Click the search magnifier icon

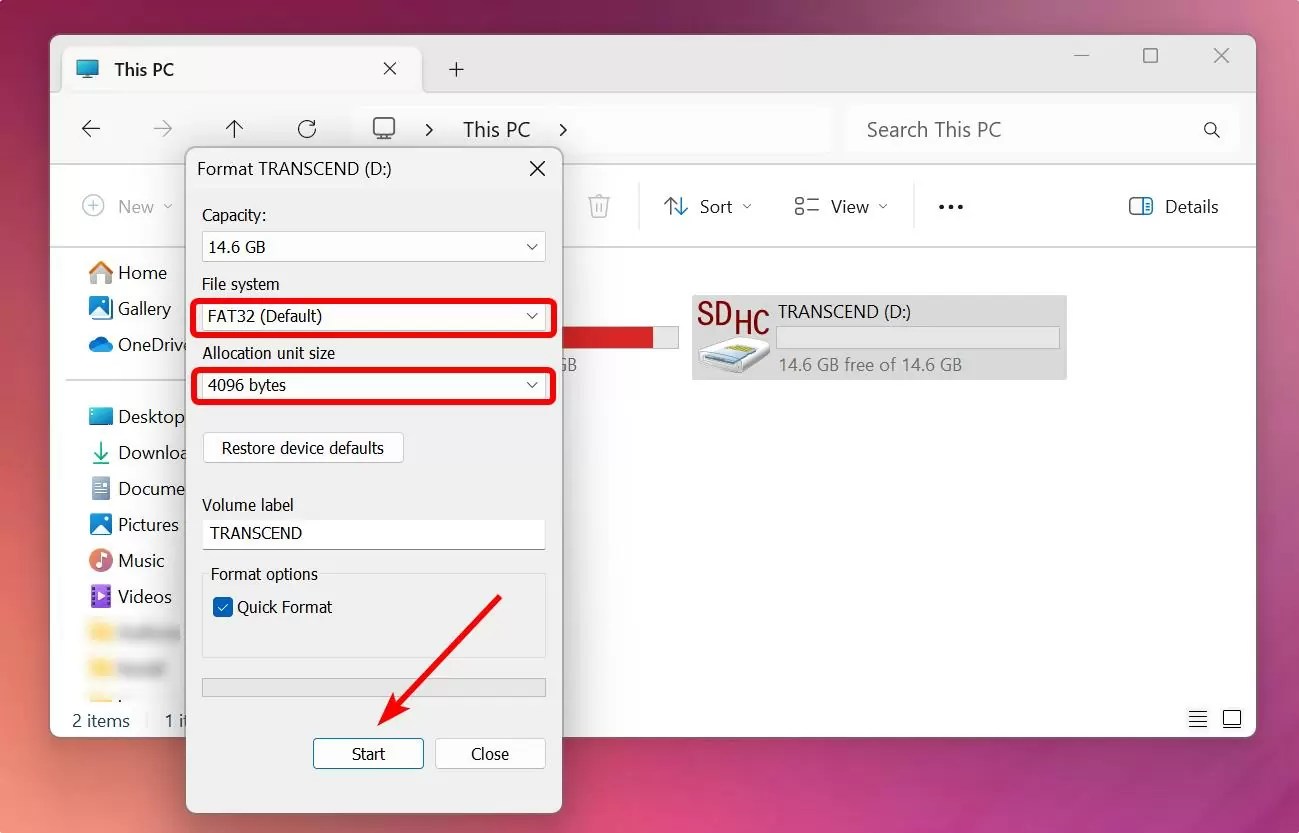[x=1211, y=129]
